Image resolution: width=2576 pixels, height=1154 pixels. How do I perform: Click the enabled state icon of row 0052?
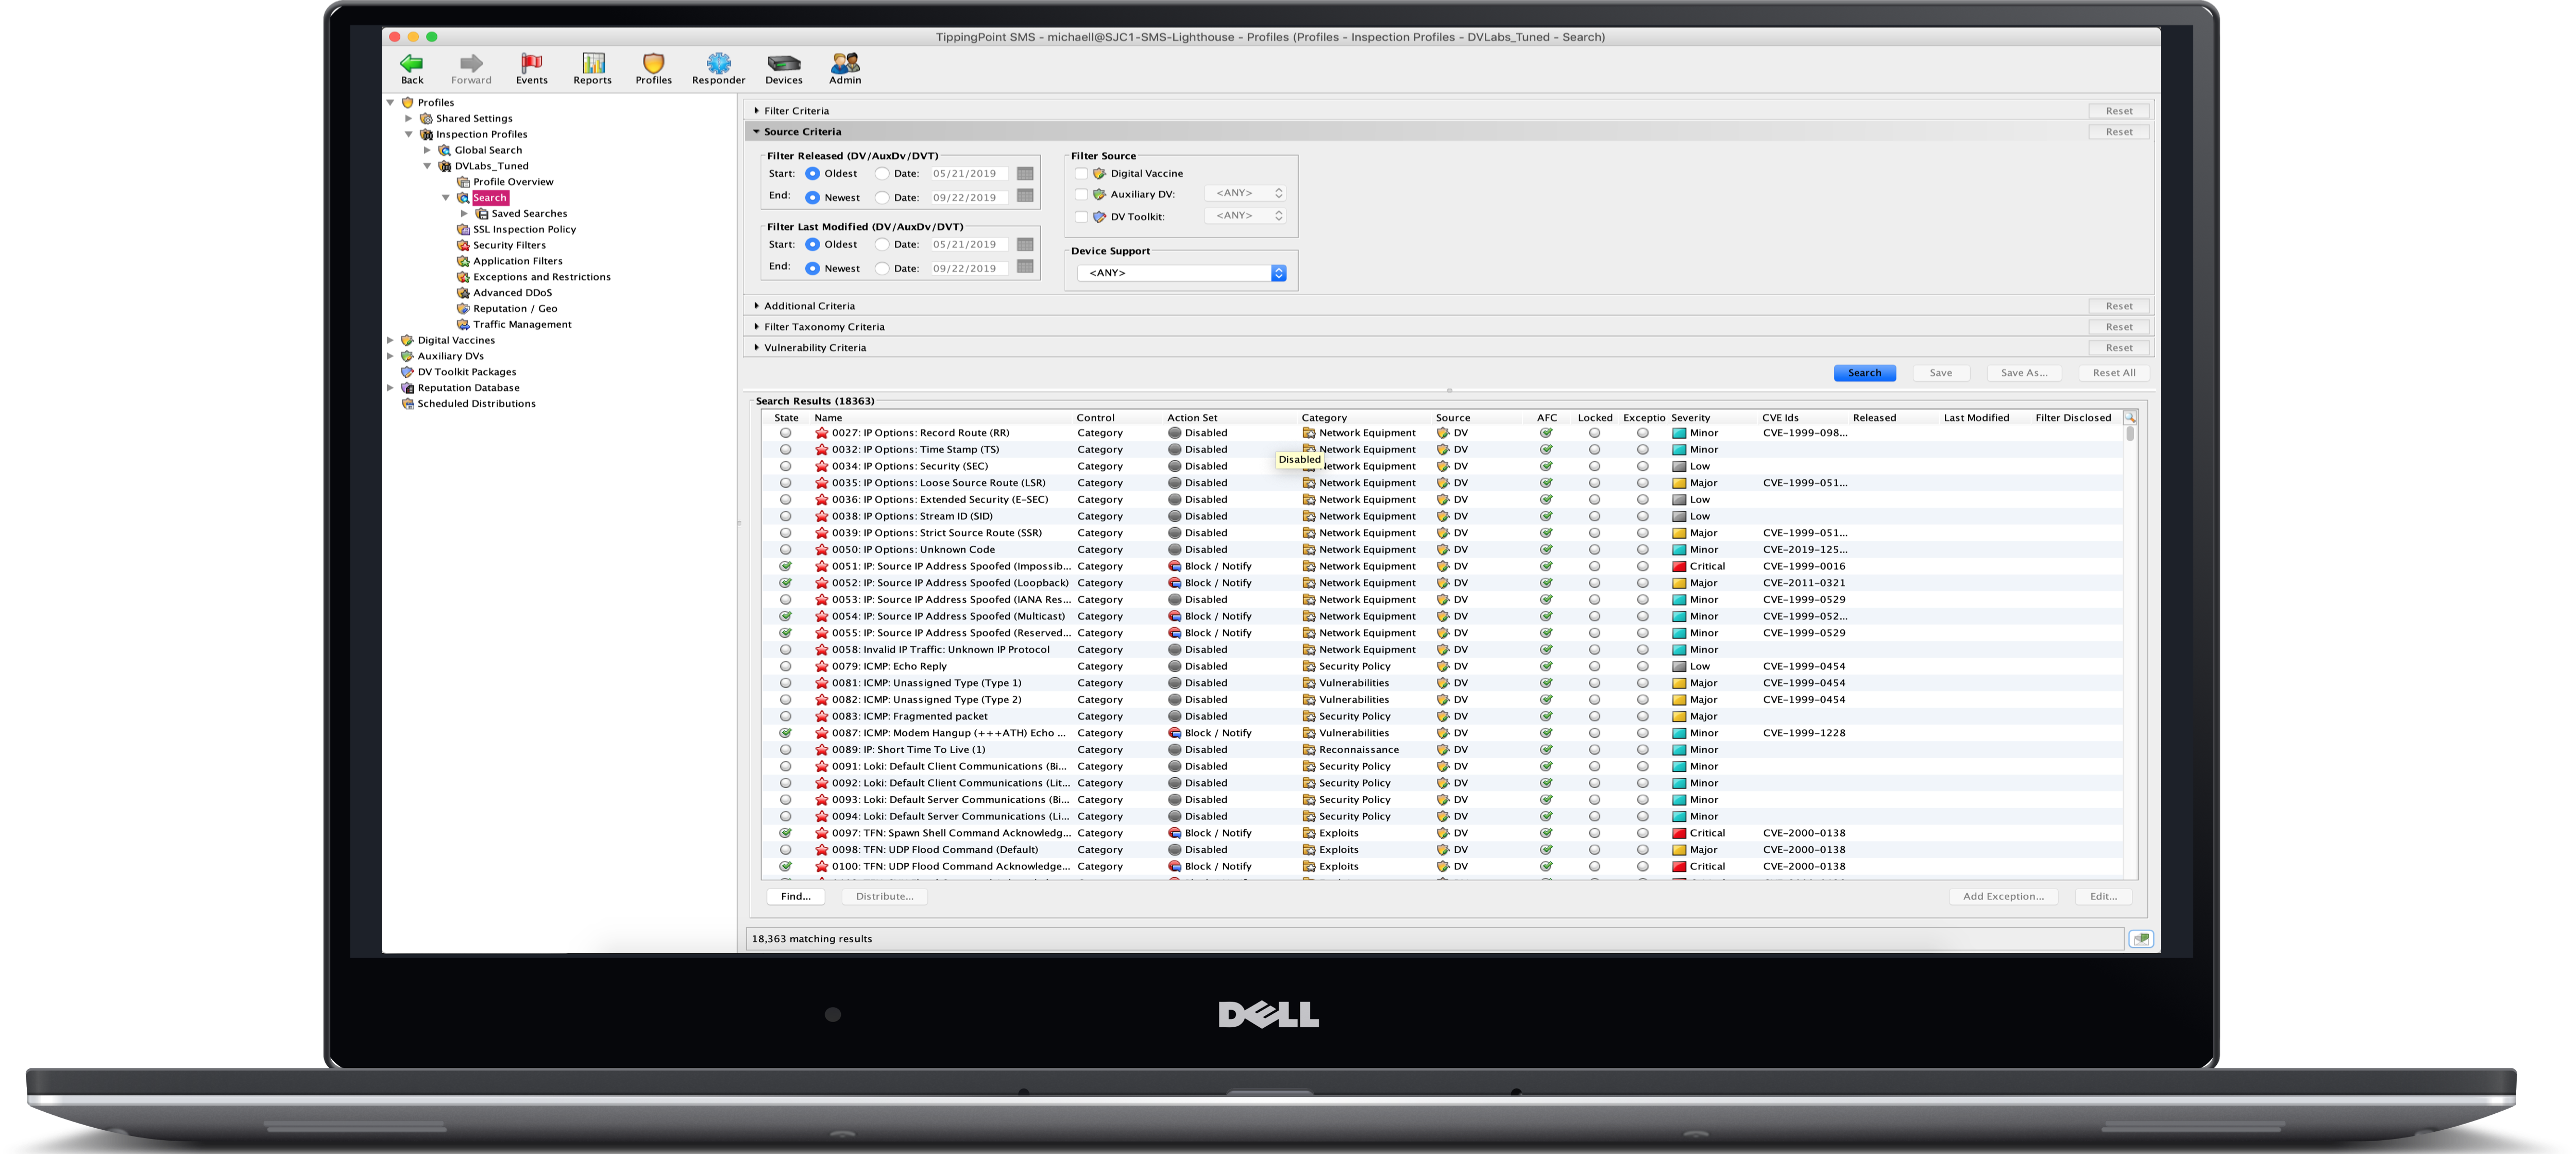[x=786, y=583]
